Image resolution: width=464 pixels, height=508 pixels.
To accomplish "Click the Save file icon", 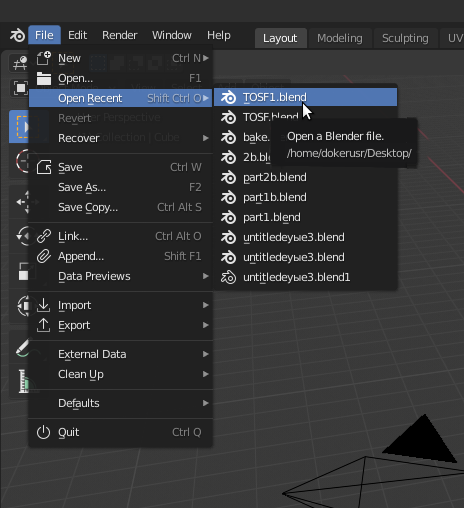I will pyautogui.click(x=44, y=167).
